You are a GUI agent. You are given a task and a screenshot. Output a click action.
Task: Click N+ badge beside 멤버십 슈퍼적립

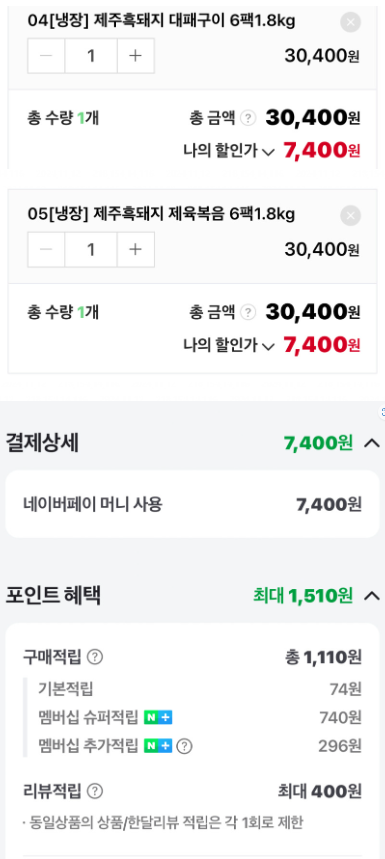(x=158, y=717)
